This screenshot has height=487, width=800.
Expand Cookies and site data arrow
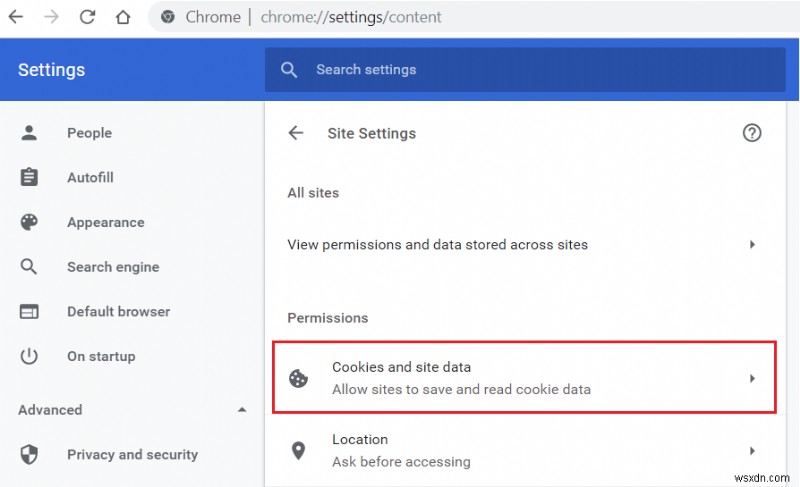(x=752, y=378)
